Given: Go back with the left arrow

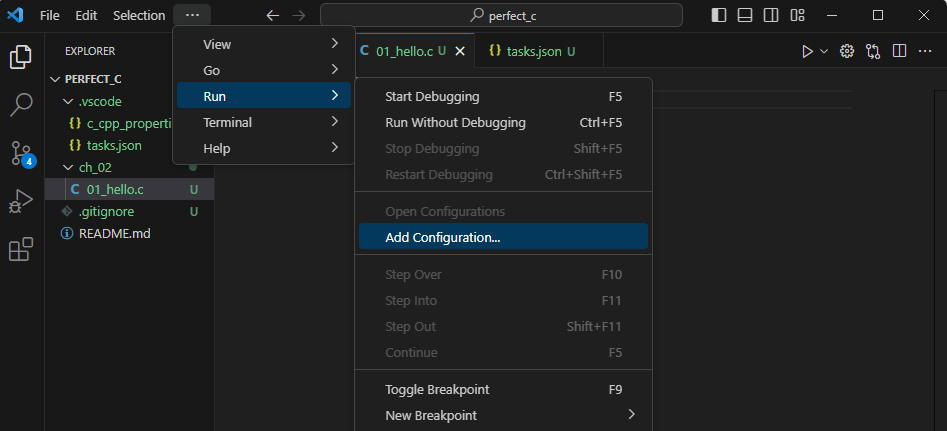Looking at the screenshot, I should (273, 16).
